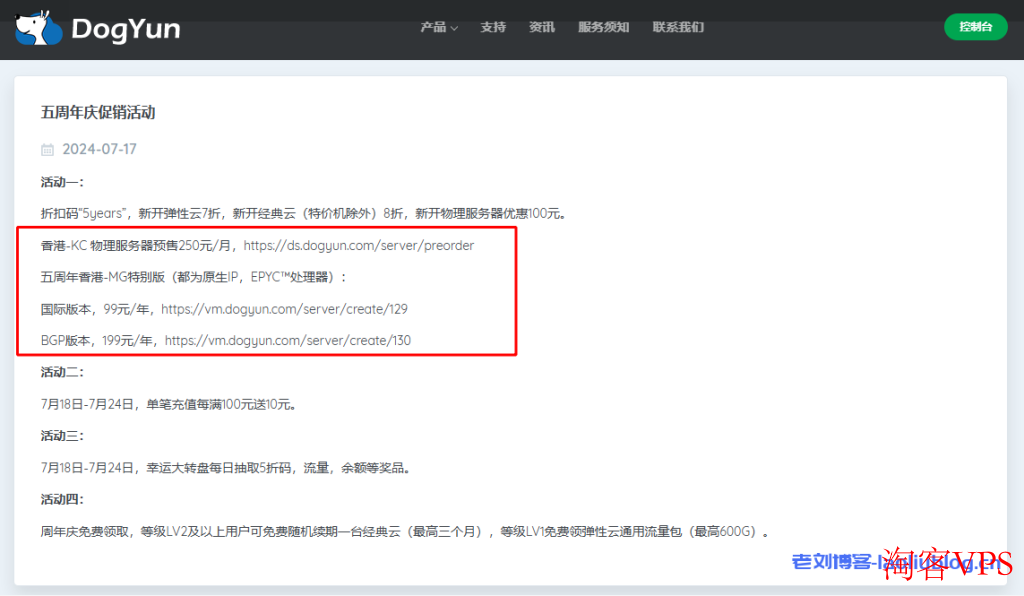This screenshot has width=1024, height=596.
Task: Click the DogYun brand name text
Action: [125, 29]
